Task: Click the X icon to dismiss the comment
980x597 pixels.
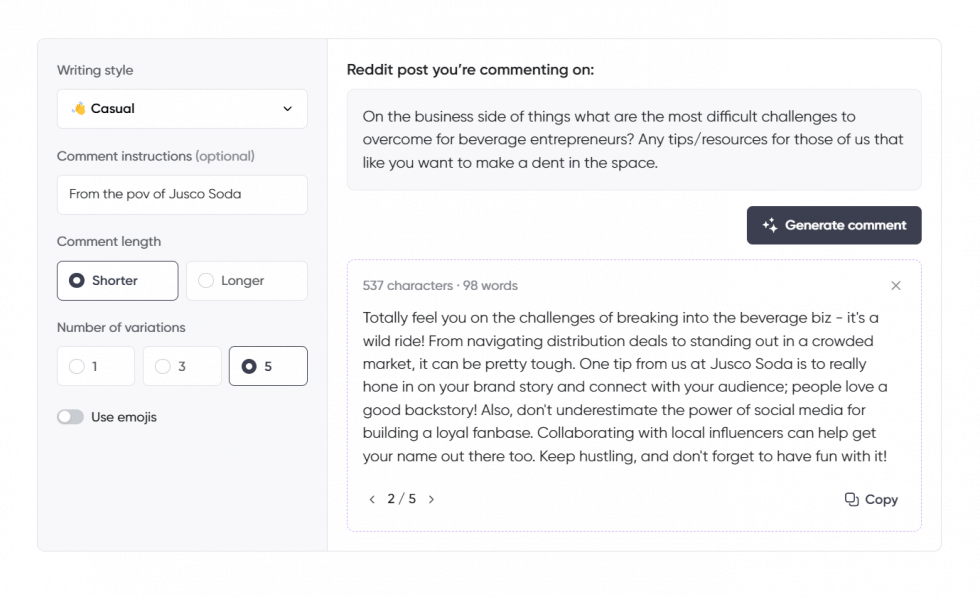Action: click(896, 285)
